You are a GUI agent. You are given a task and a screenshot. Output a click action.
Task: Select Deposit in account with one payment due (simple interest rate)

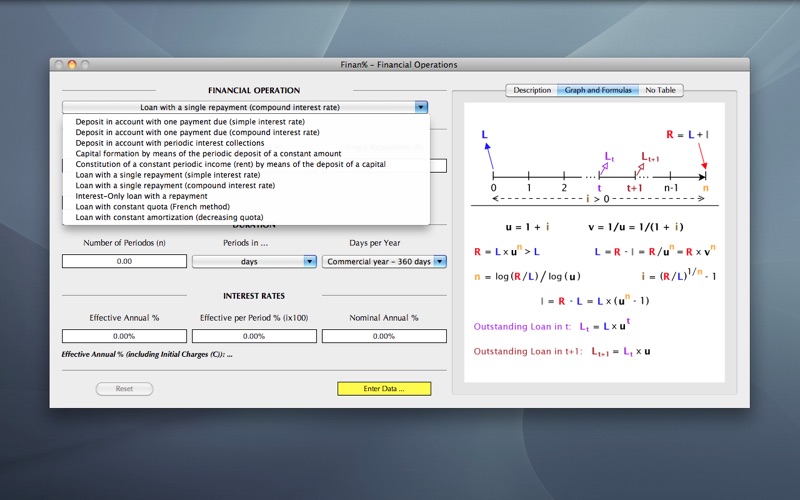click(190, 122)
